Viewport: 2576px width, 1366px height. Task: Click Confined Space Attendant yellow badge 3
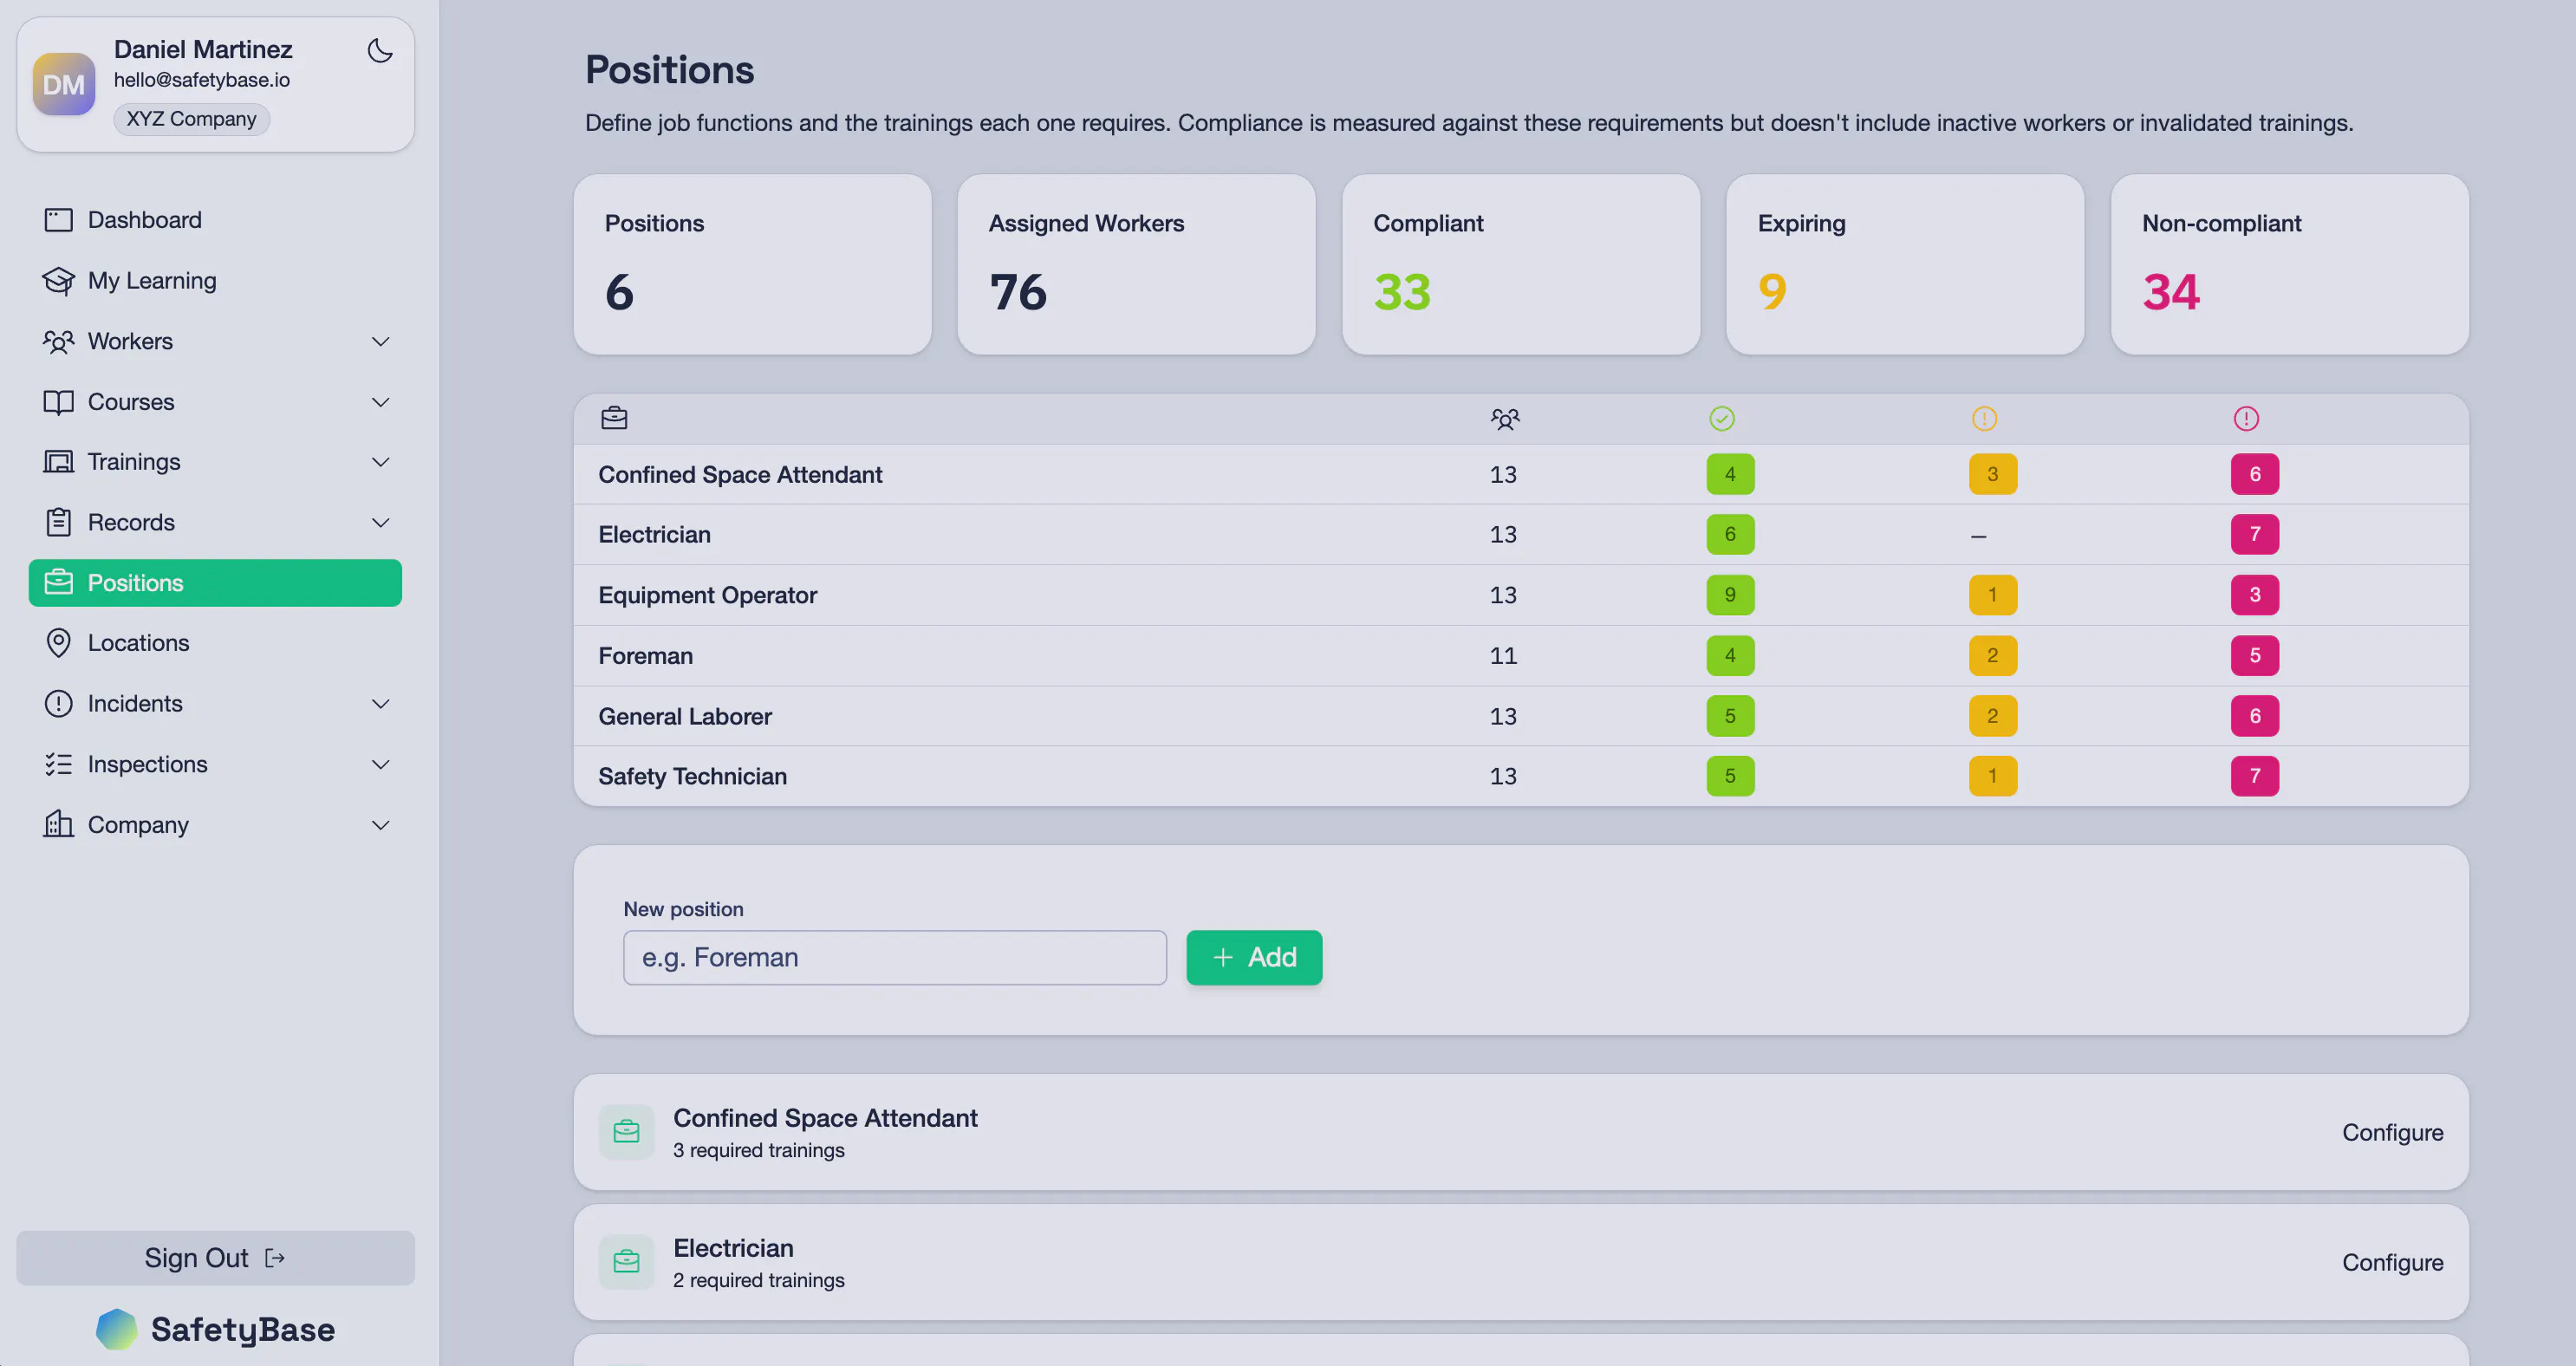tap(1992, 474)
